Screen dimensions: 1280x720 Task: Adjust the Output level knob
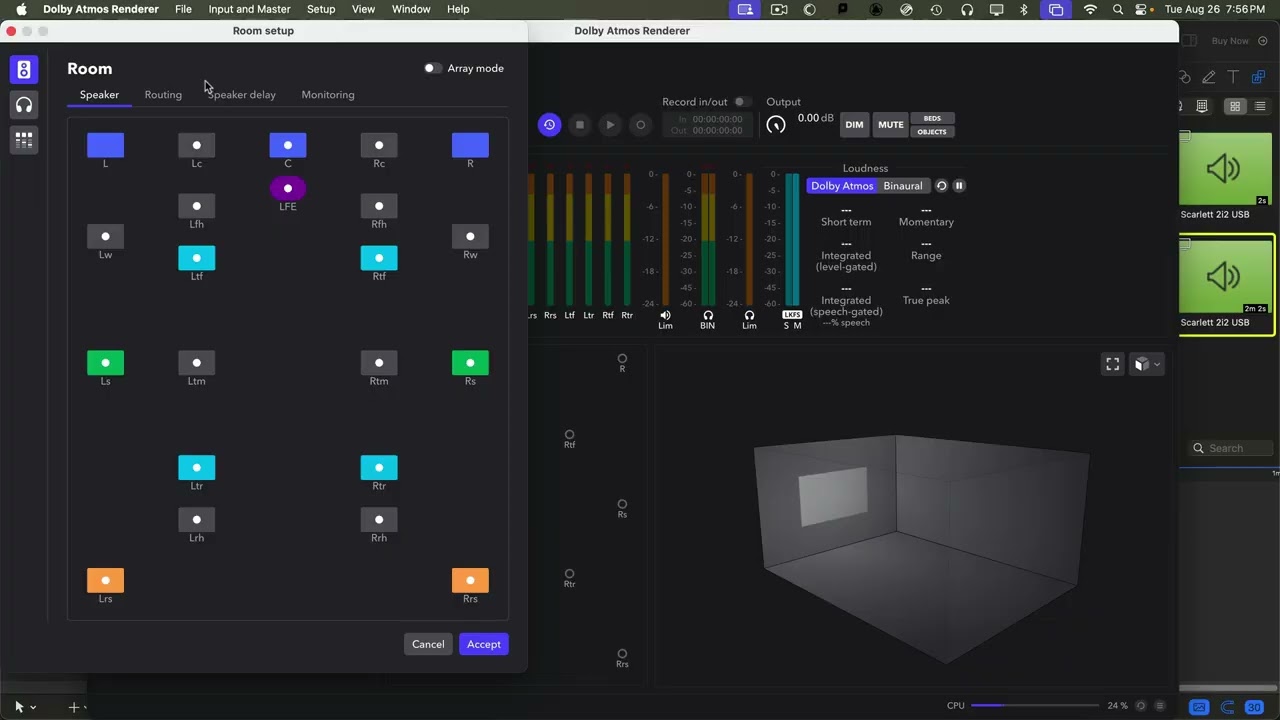click(x=776, y=125)
